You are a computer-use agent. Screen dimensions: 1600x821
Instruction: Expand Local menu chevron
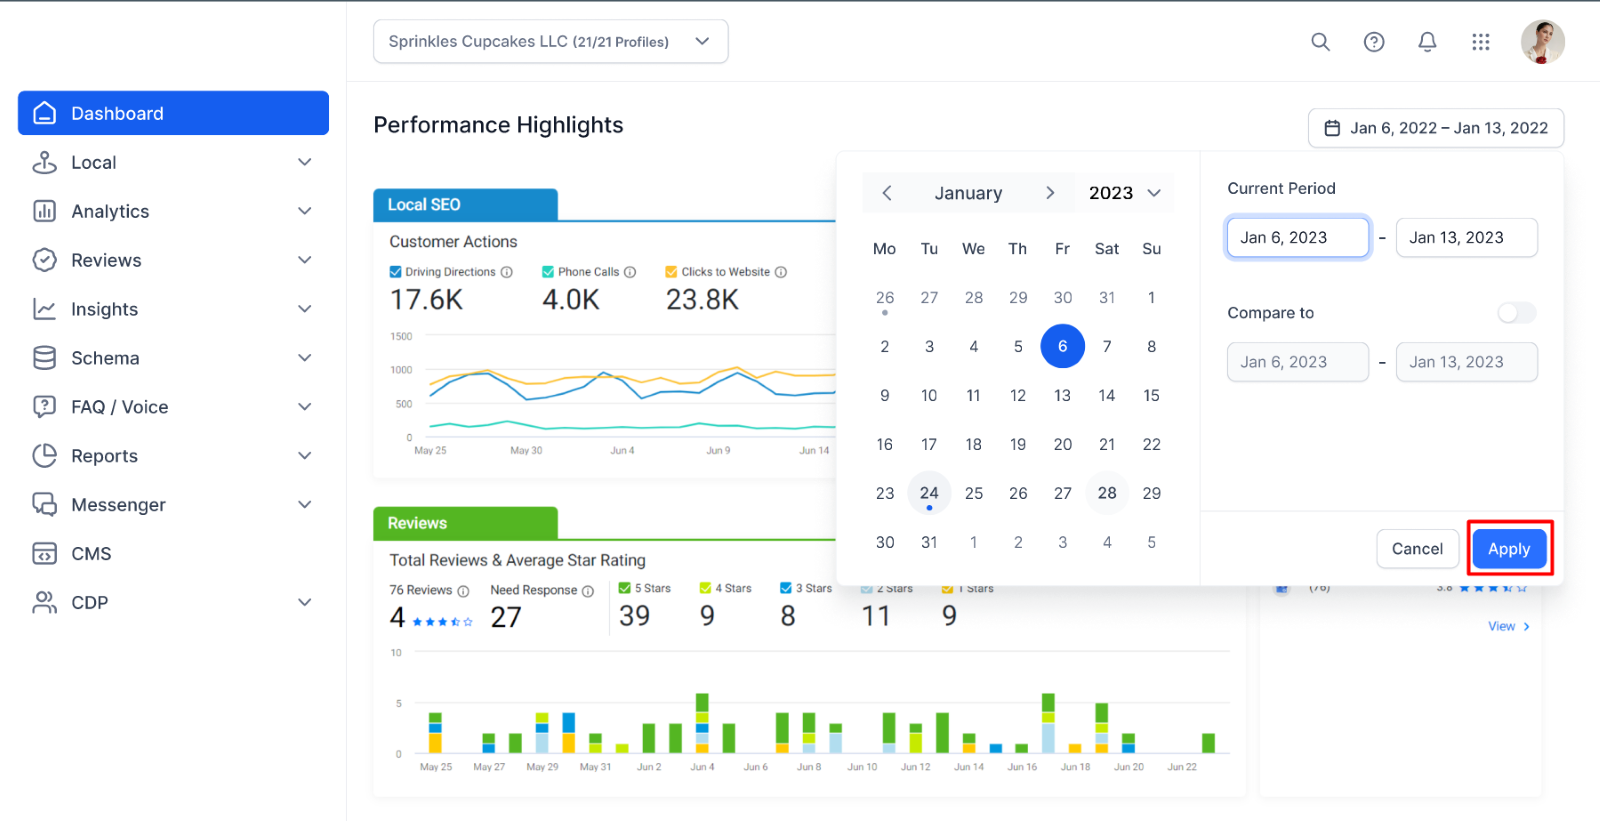click(x=305, y=162)
